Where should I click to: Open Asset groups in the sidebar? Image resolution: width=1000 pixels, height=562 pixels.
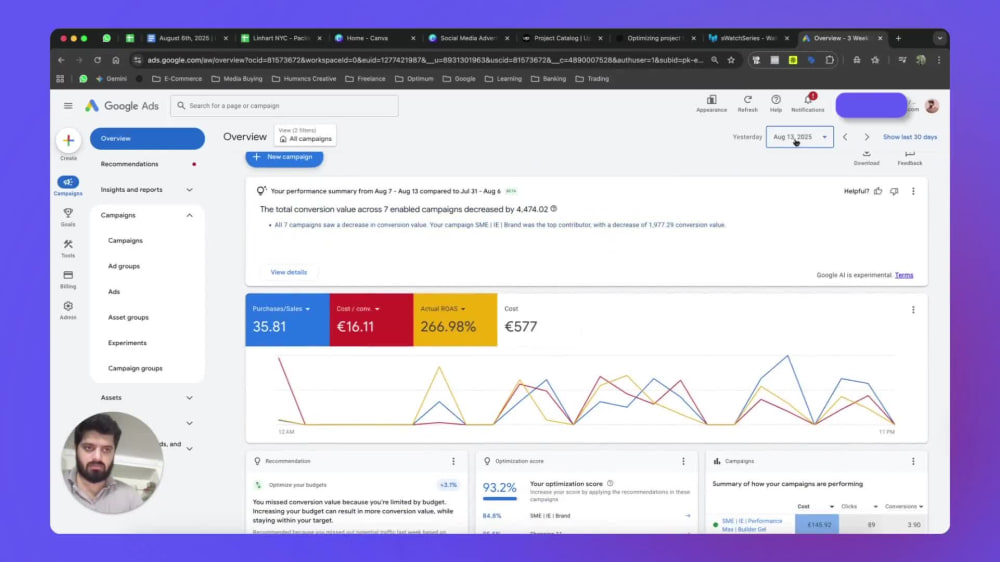pyautogui.click(x=128, y=317)
